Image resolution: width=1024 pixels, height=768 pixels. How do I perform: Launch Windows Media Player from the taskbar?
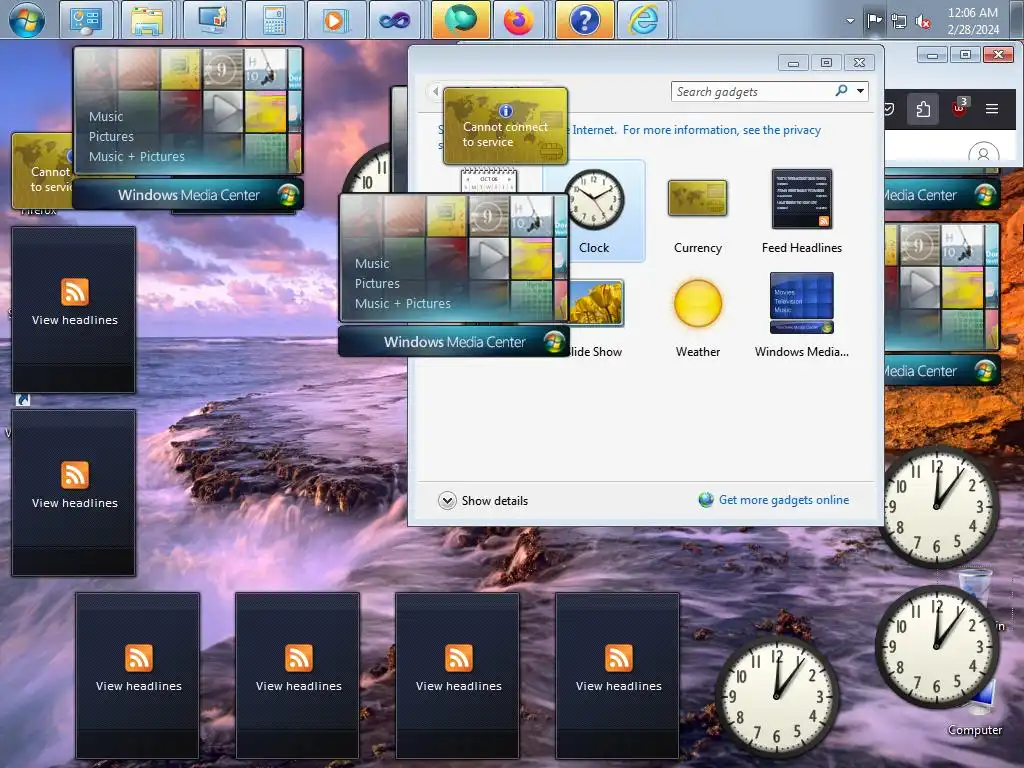[334, 20]
